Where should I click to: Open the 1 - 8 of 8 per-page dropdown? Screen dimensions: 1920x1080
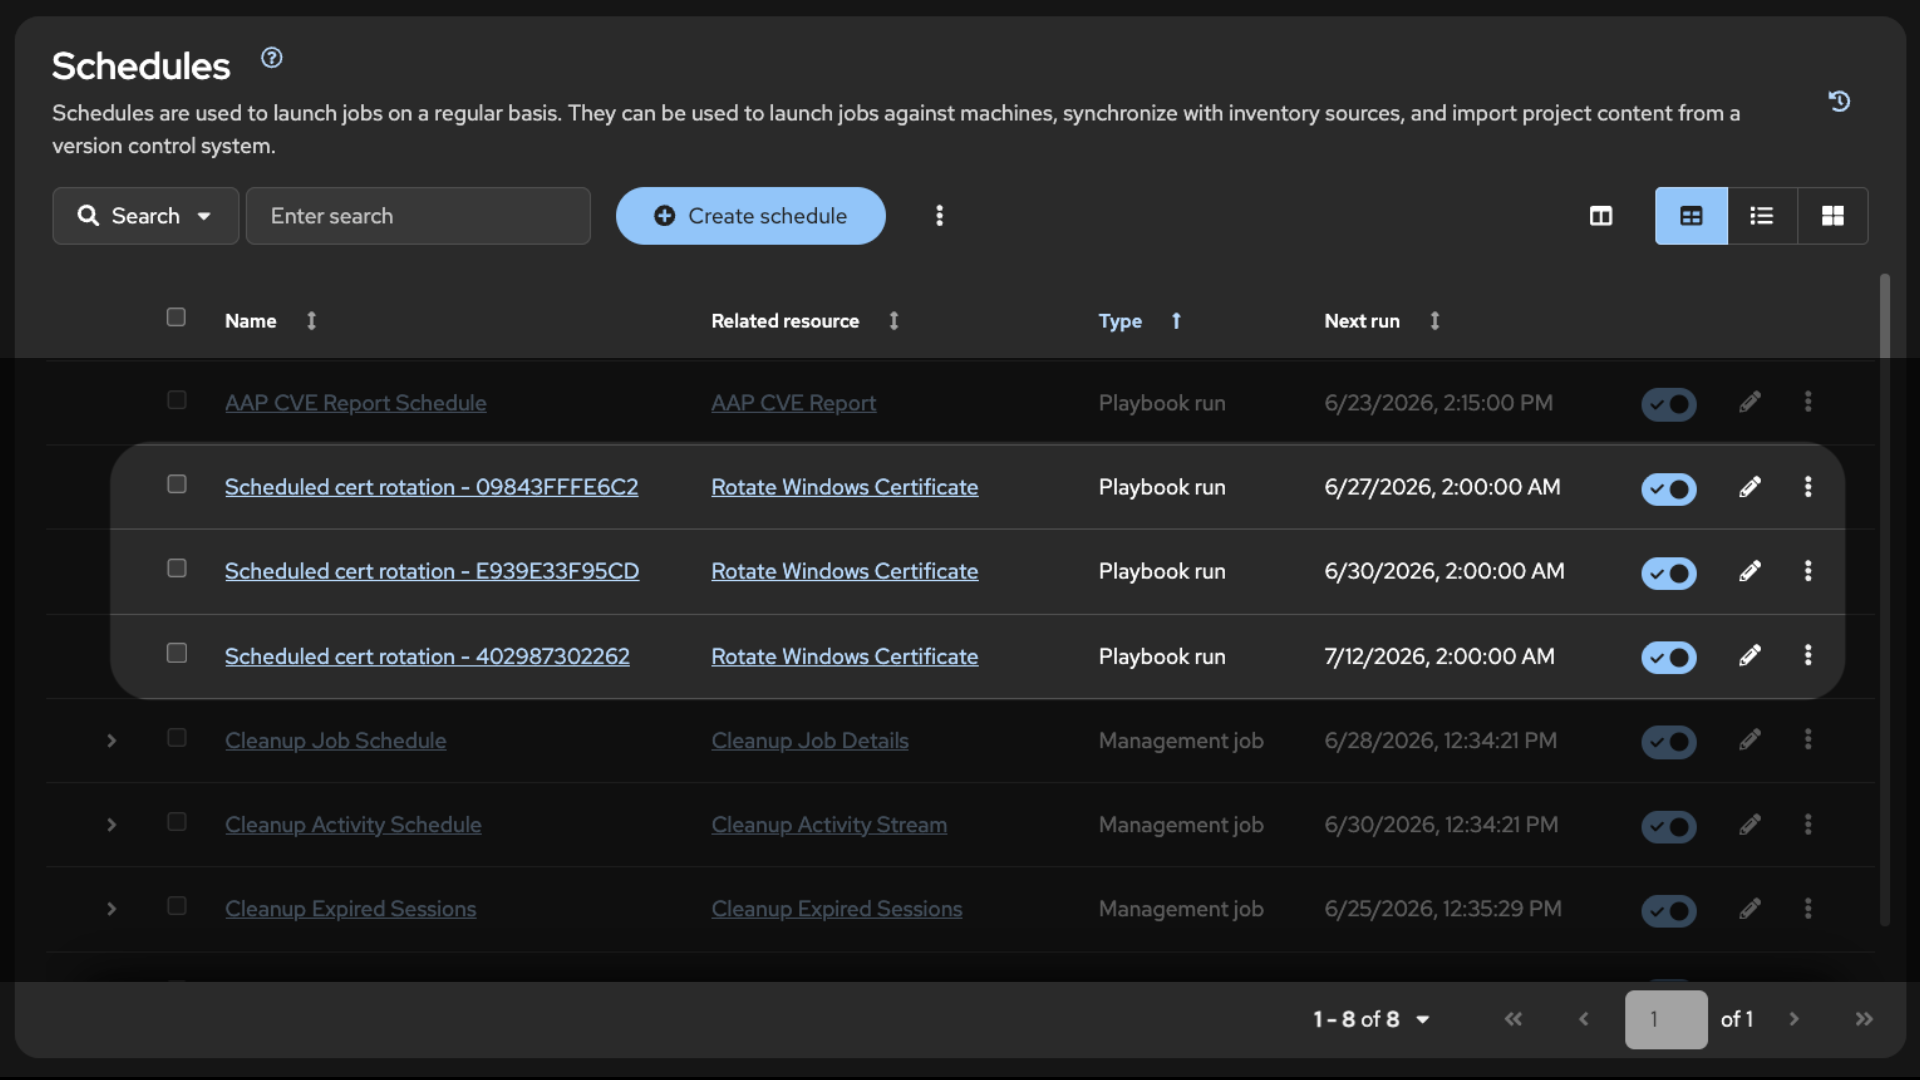pos(1371,1019)
